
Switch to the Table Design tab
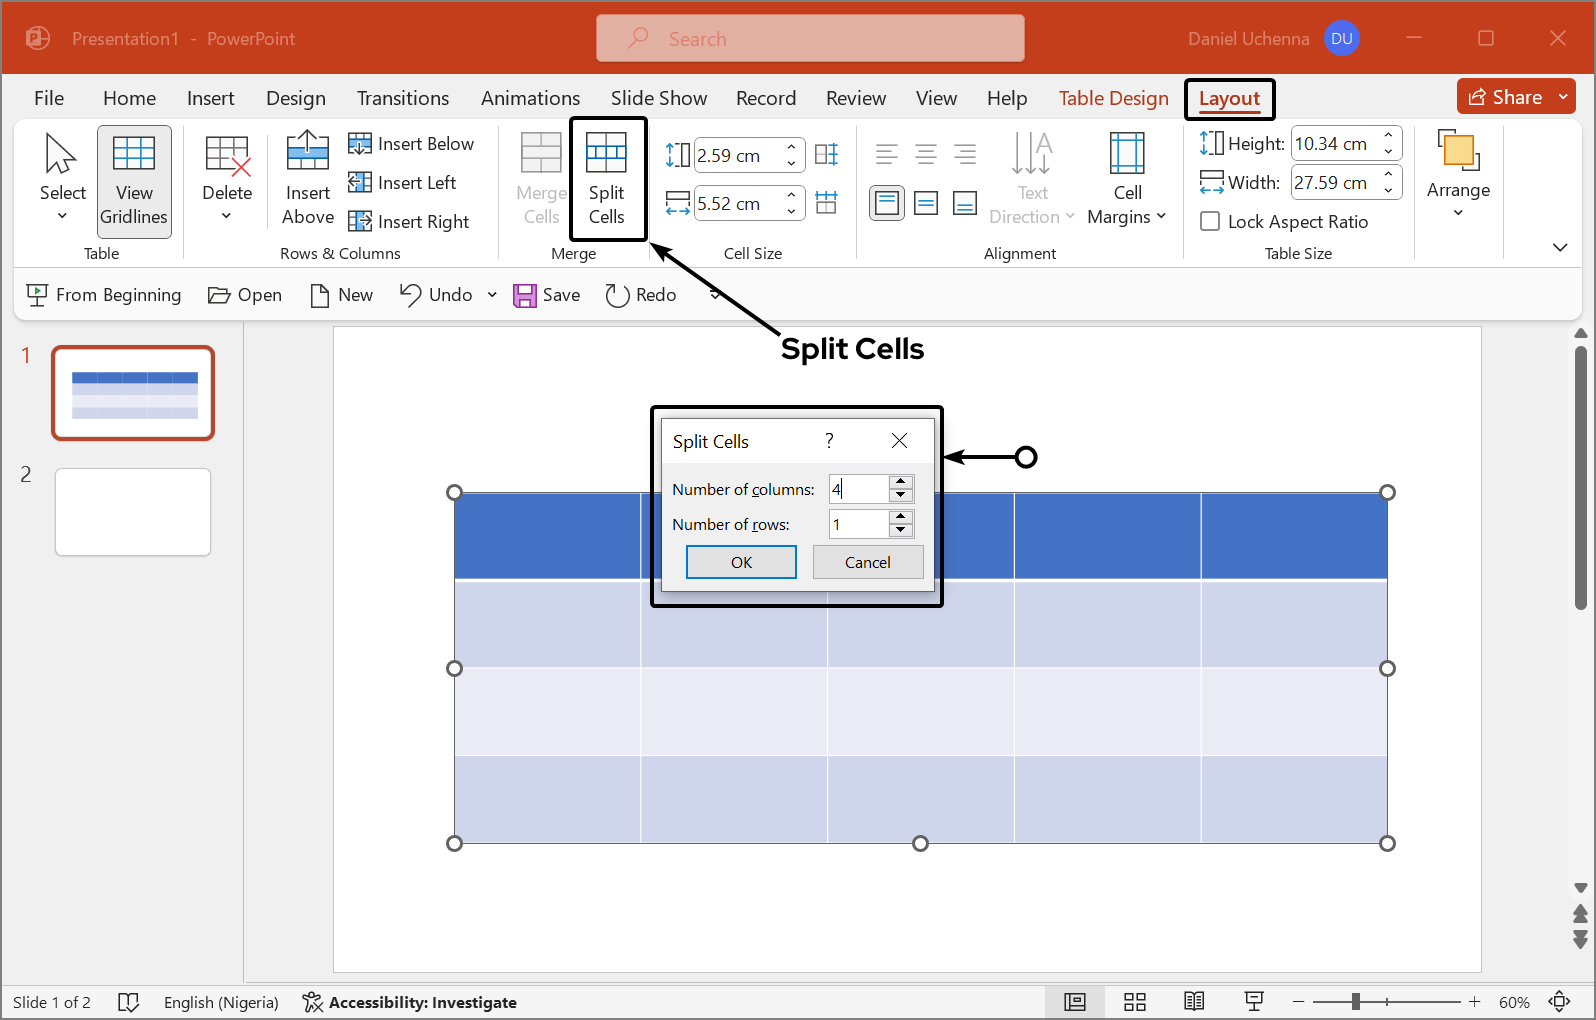1113,98
